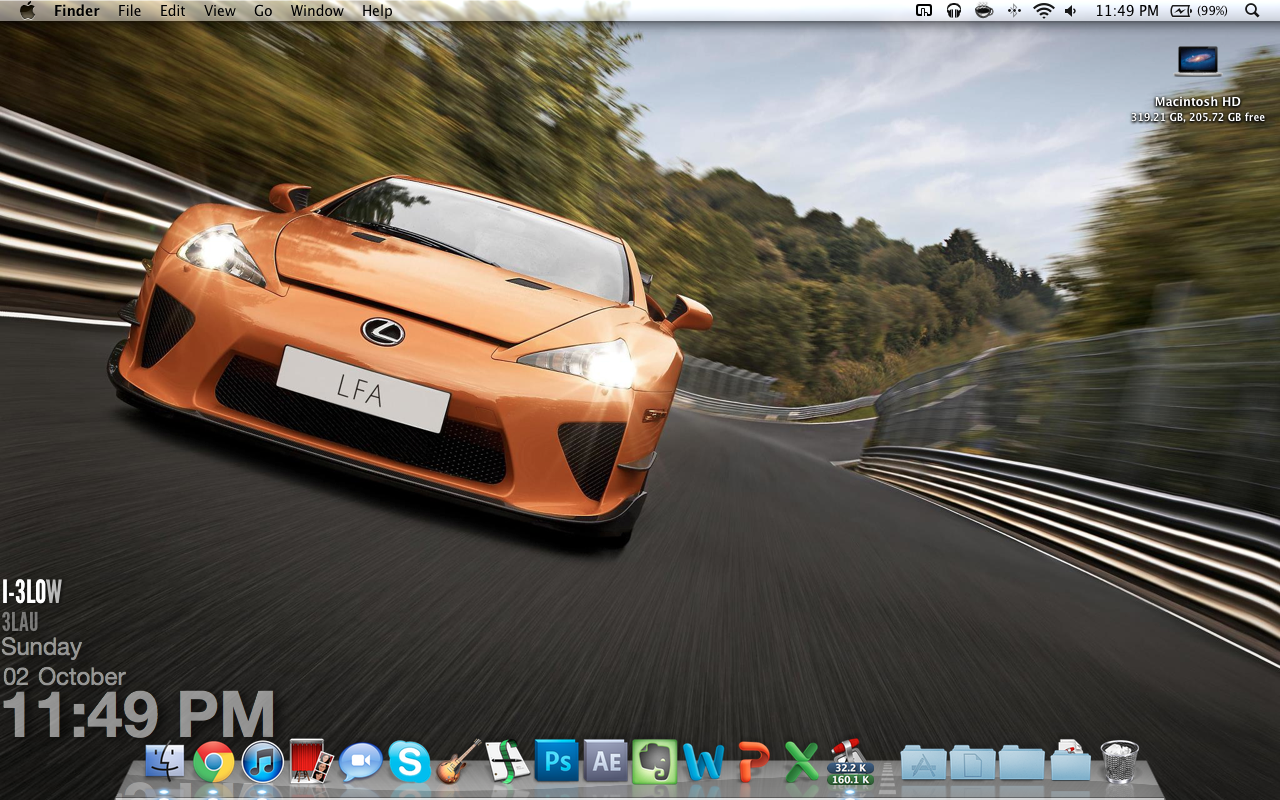Open iTunes from the Dock
This screenshot has width=1280, height=800.
[262, 763]
